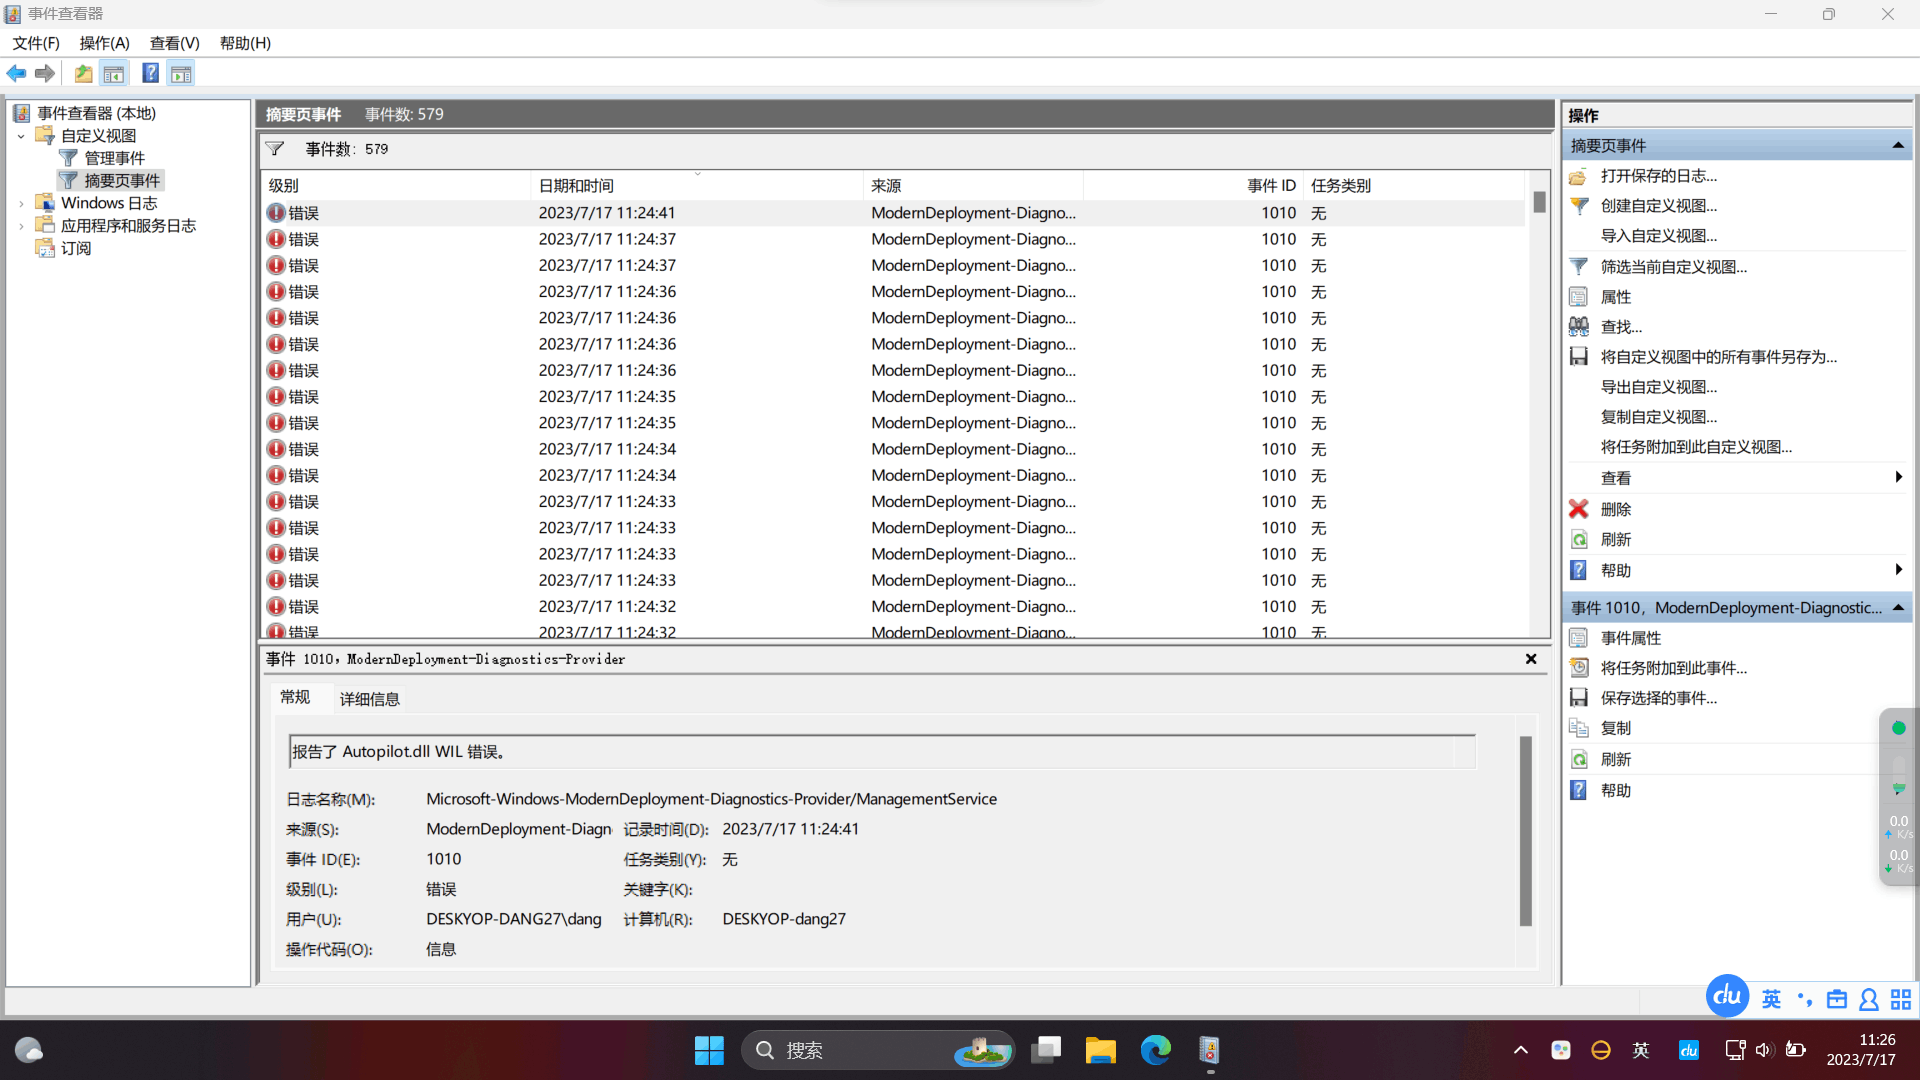Click the blue help question-mark toolbar icon
Image resolution: width=1920 pixels, height=1080 pixels.
pos(150,73)
